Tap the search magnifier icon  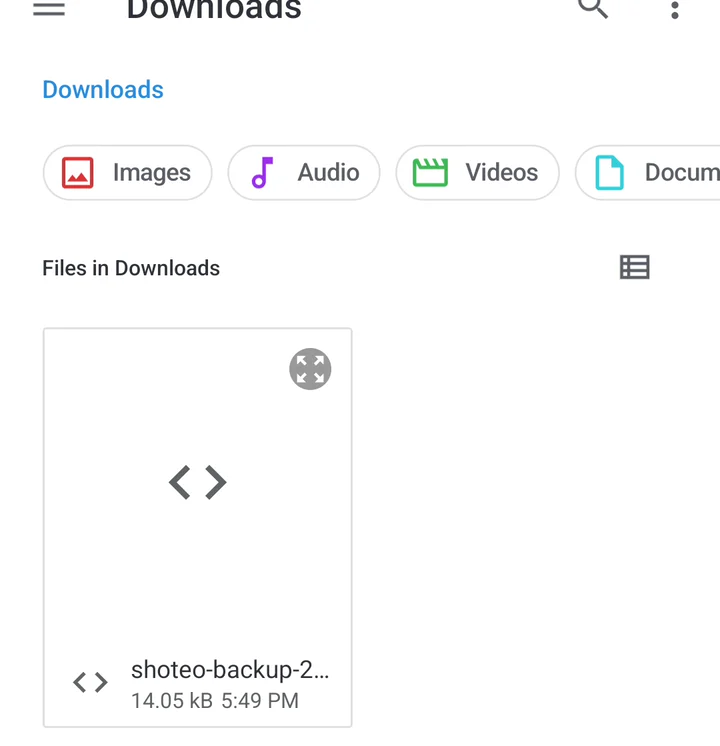coord(592,8)
